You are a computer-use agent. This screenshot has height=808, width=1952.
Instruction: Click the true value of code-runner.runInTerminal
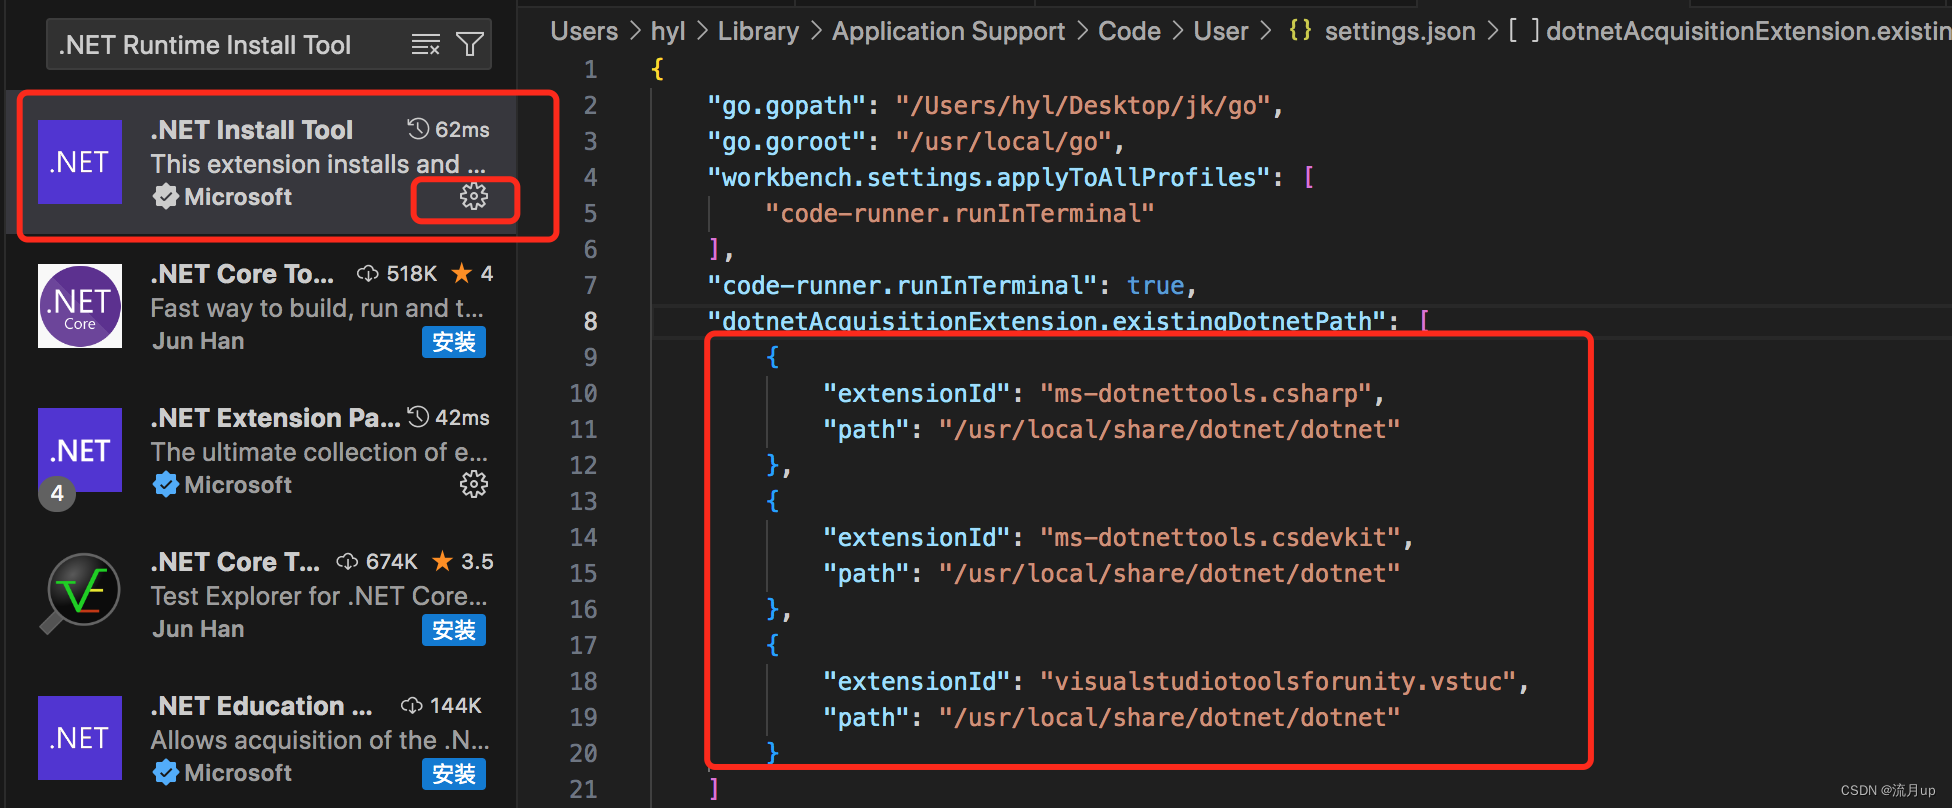coord(1155,285)
